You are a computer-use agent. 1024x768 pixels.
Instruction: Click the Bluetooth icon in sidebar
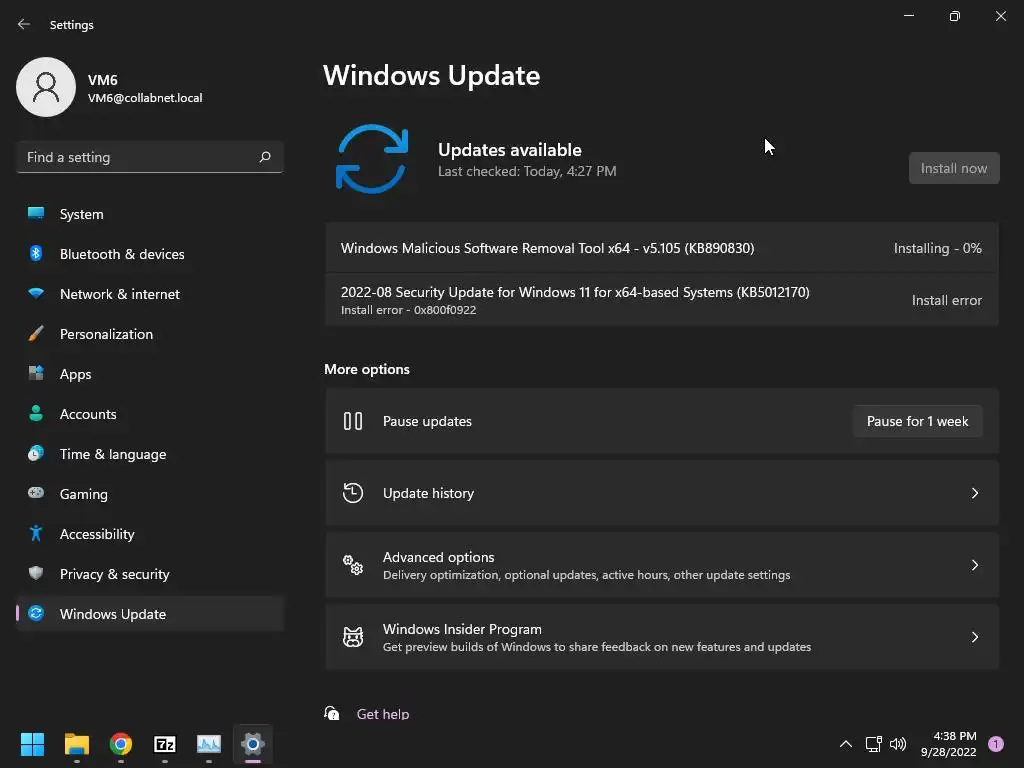(x=36, y=253)
